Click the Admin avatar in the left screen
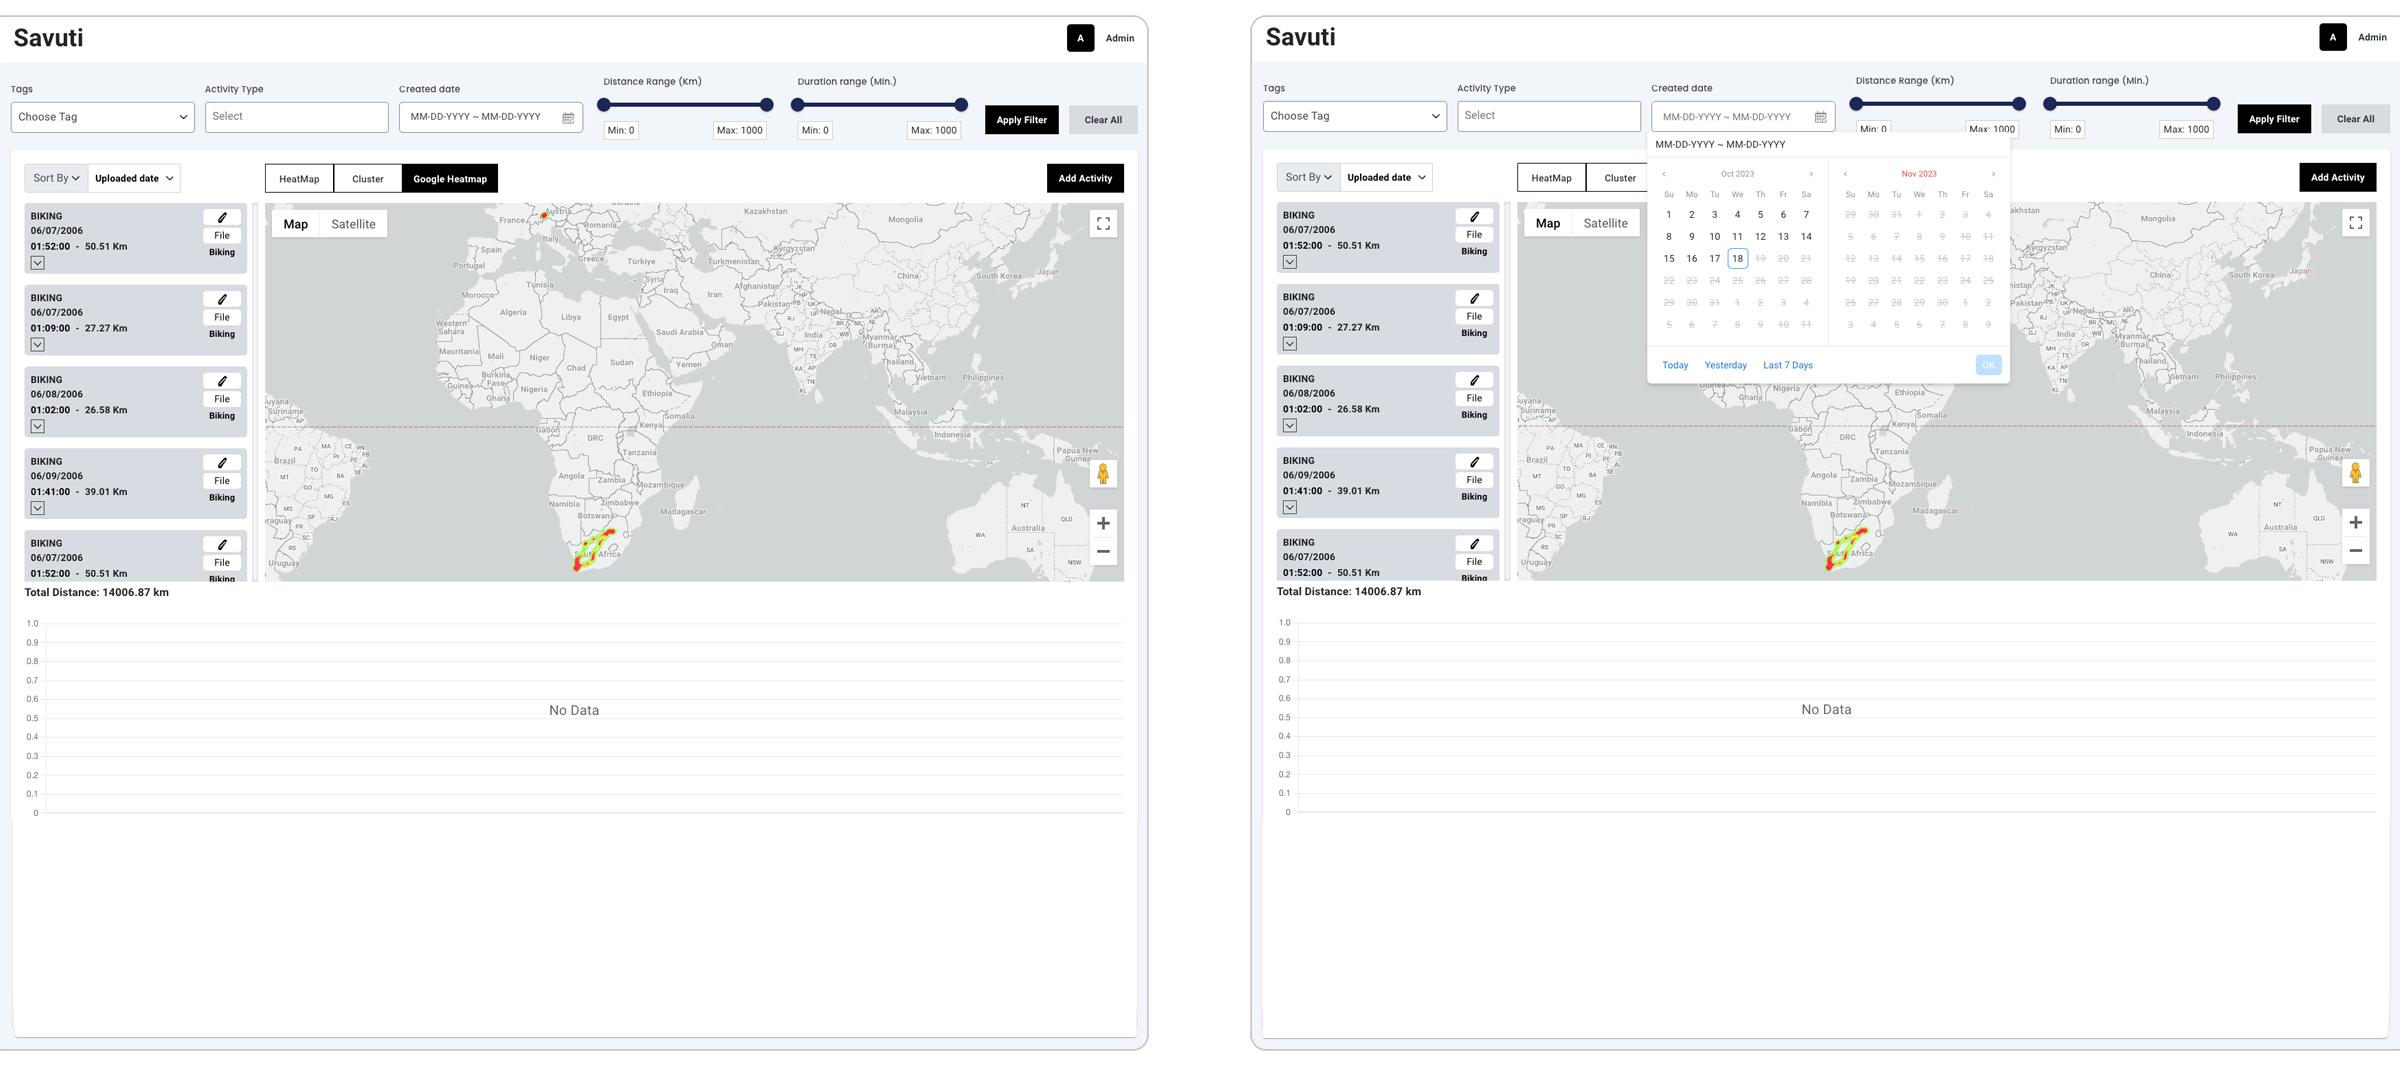This screenshot has height=1067, width=2400. 1080,38
